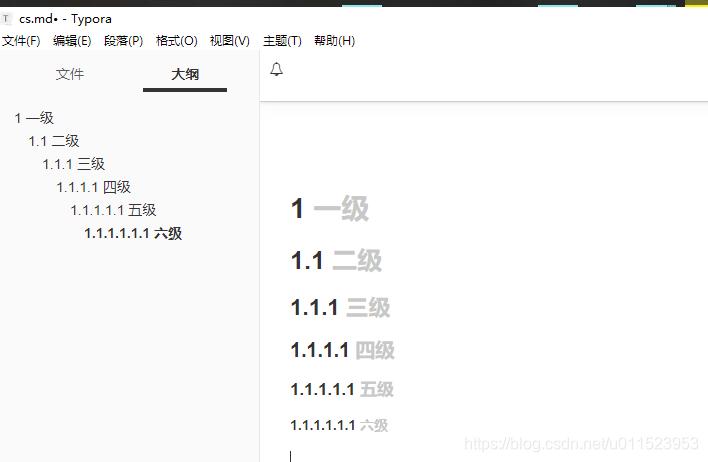708x462 pixels.
Task: Click the Typora app icon in title bar
Action: click(x=6, y=19)
